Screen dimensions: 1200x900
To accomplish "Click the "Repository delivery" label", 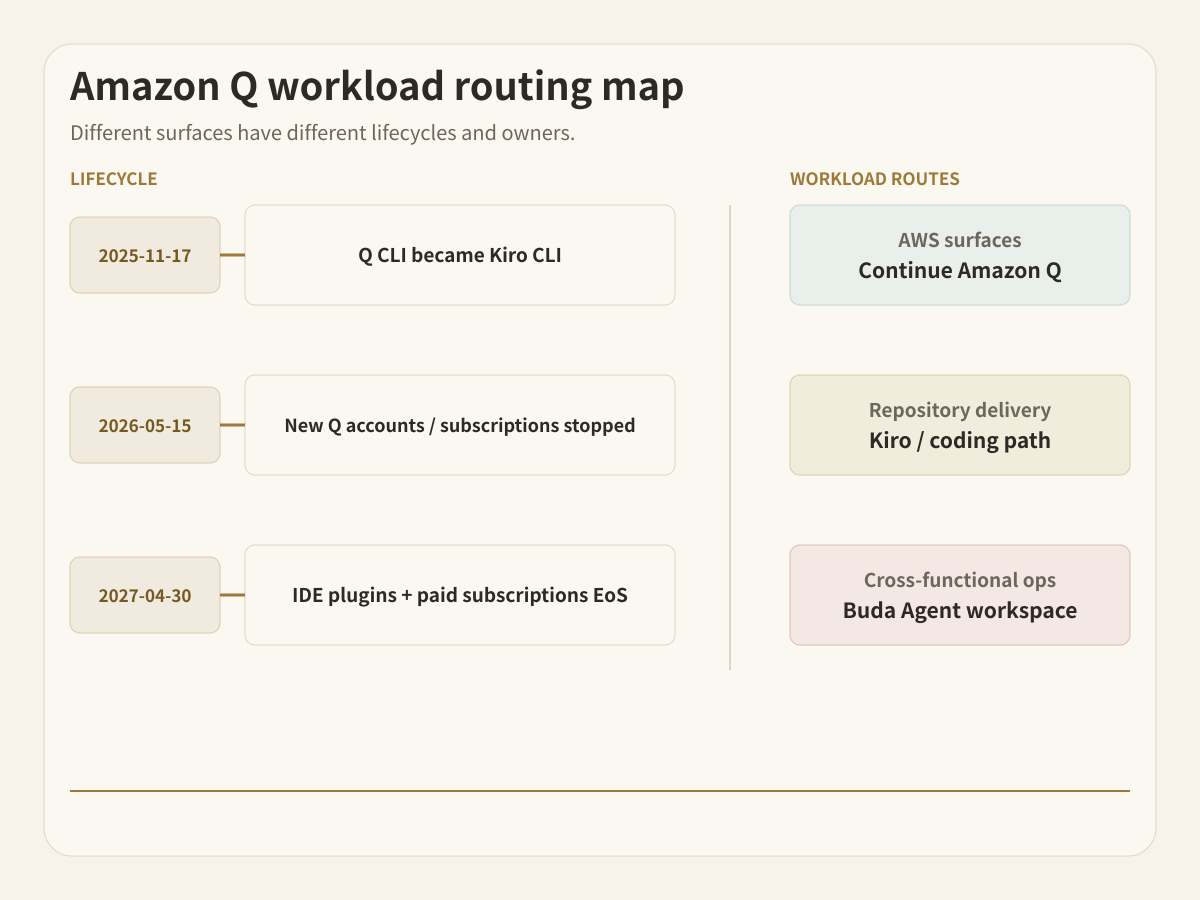I will [960, 410].
